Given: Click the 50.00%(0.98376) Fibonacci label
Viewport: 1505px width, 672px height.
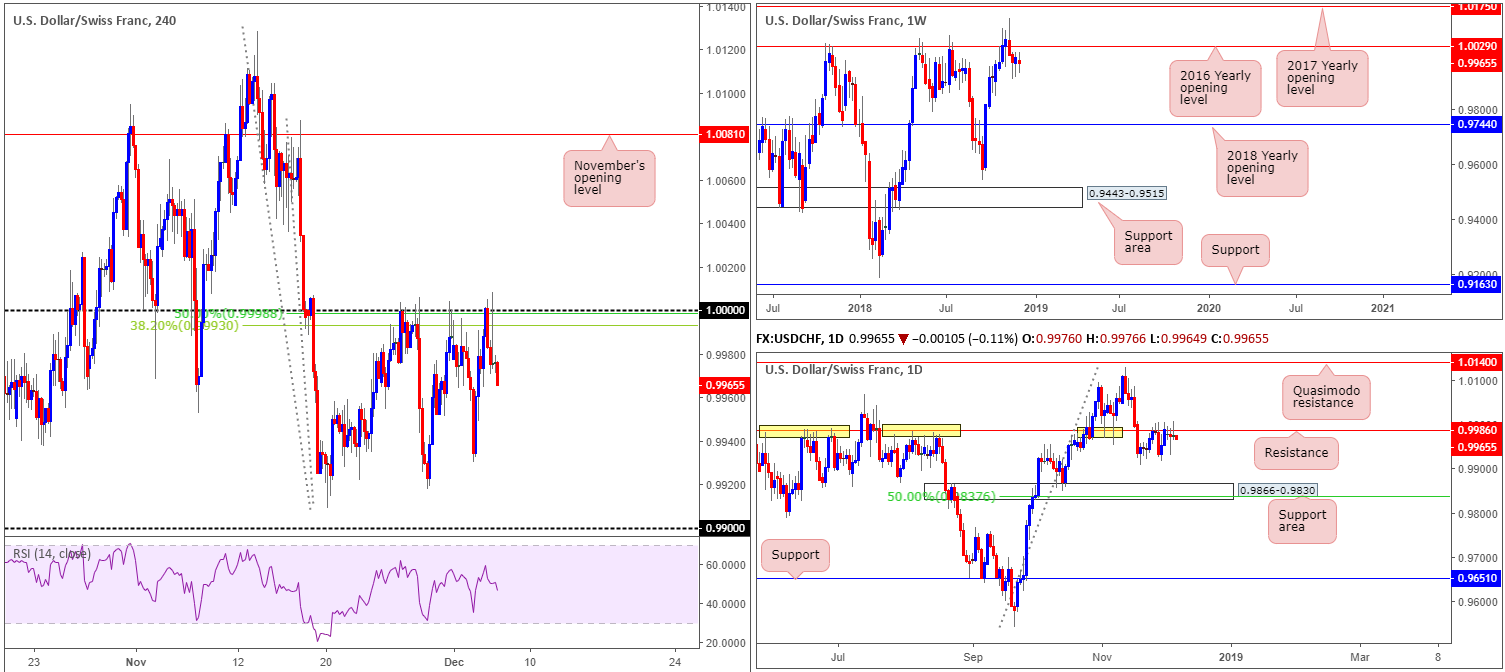Looking at the screenshot, I should click(x=941, y=496).
